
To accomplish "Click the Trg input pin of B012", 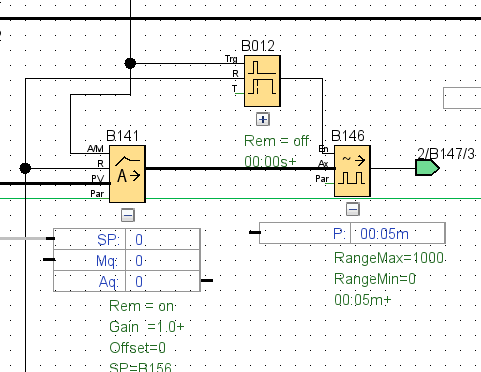I will pos(231,59).
